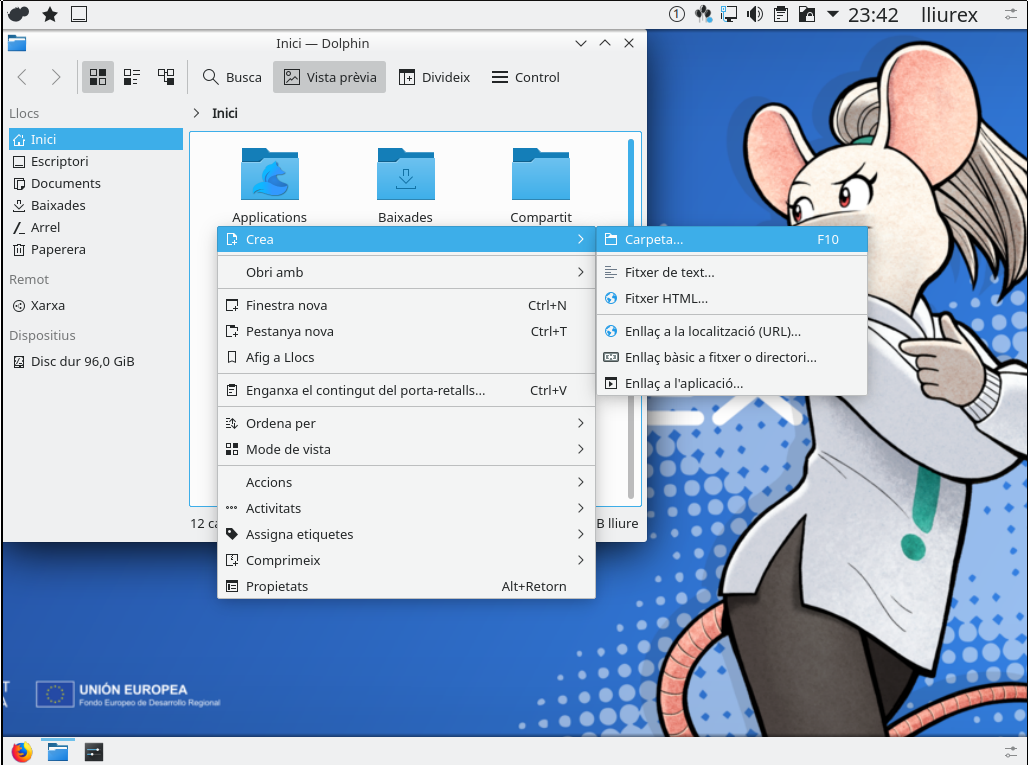
Task: Open Disc dur 96,0 GiB device
Action: [x=96, y=361]
